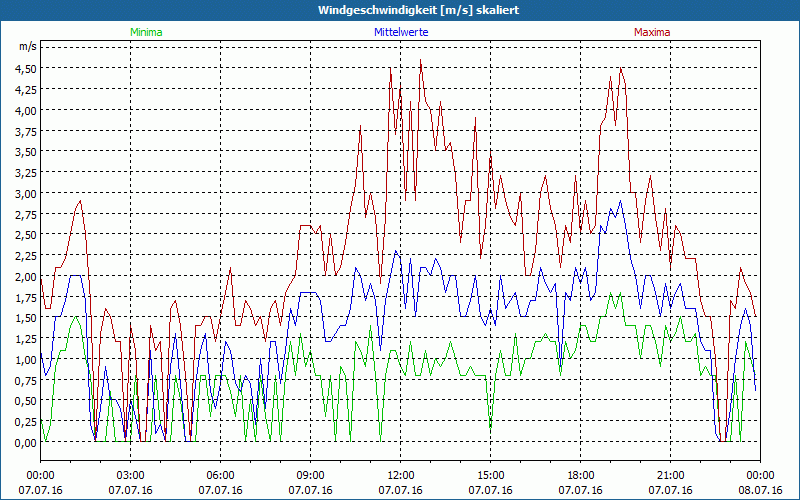The image size is (800, 500).
Task: Click the 0,00 y-axis baseline label
Action: [26, 442]
